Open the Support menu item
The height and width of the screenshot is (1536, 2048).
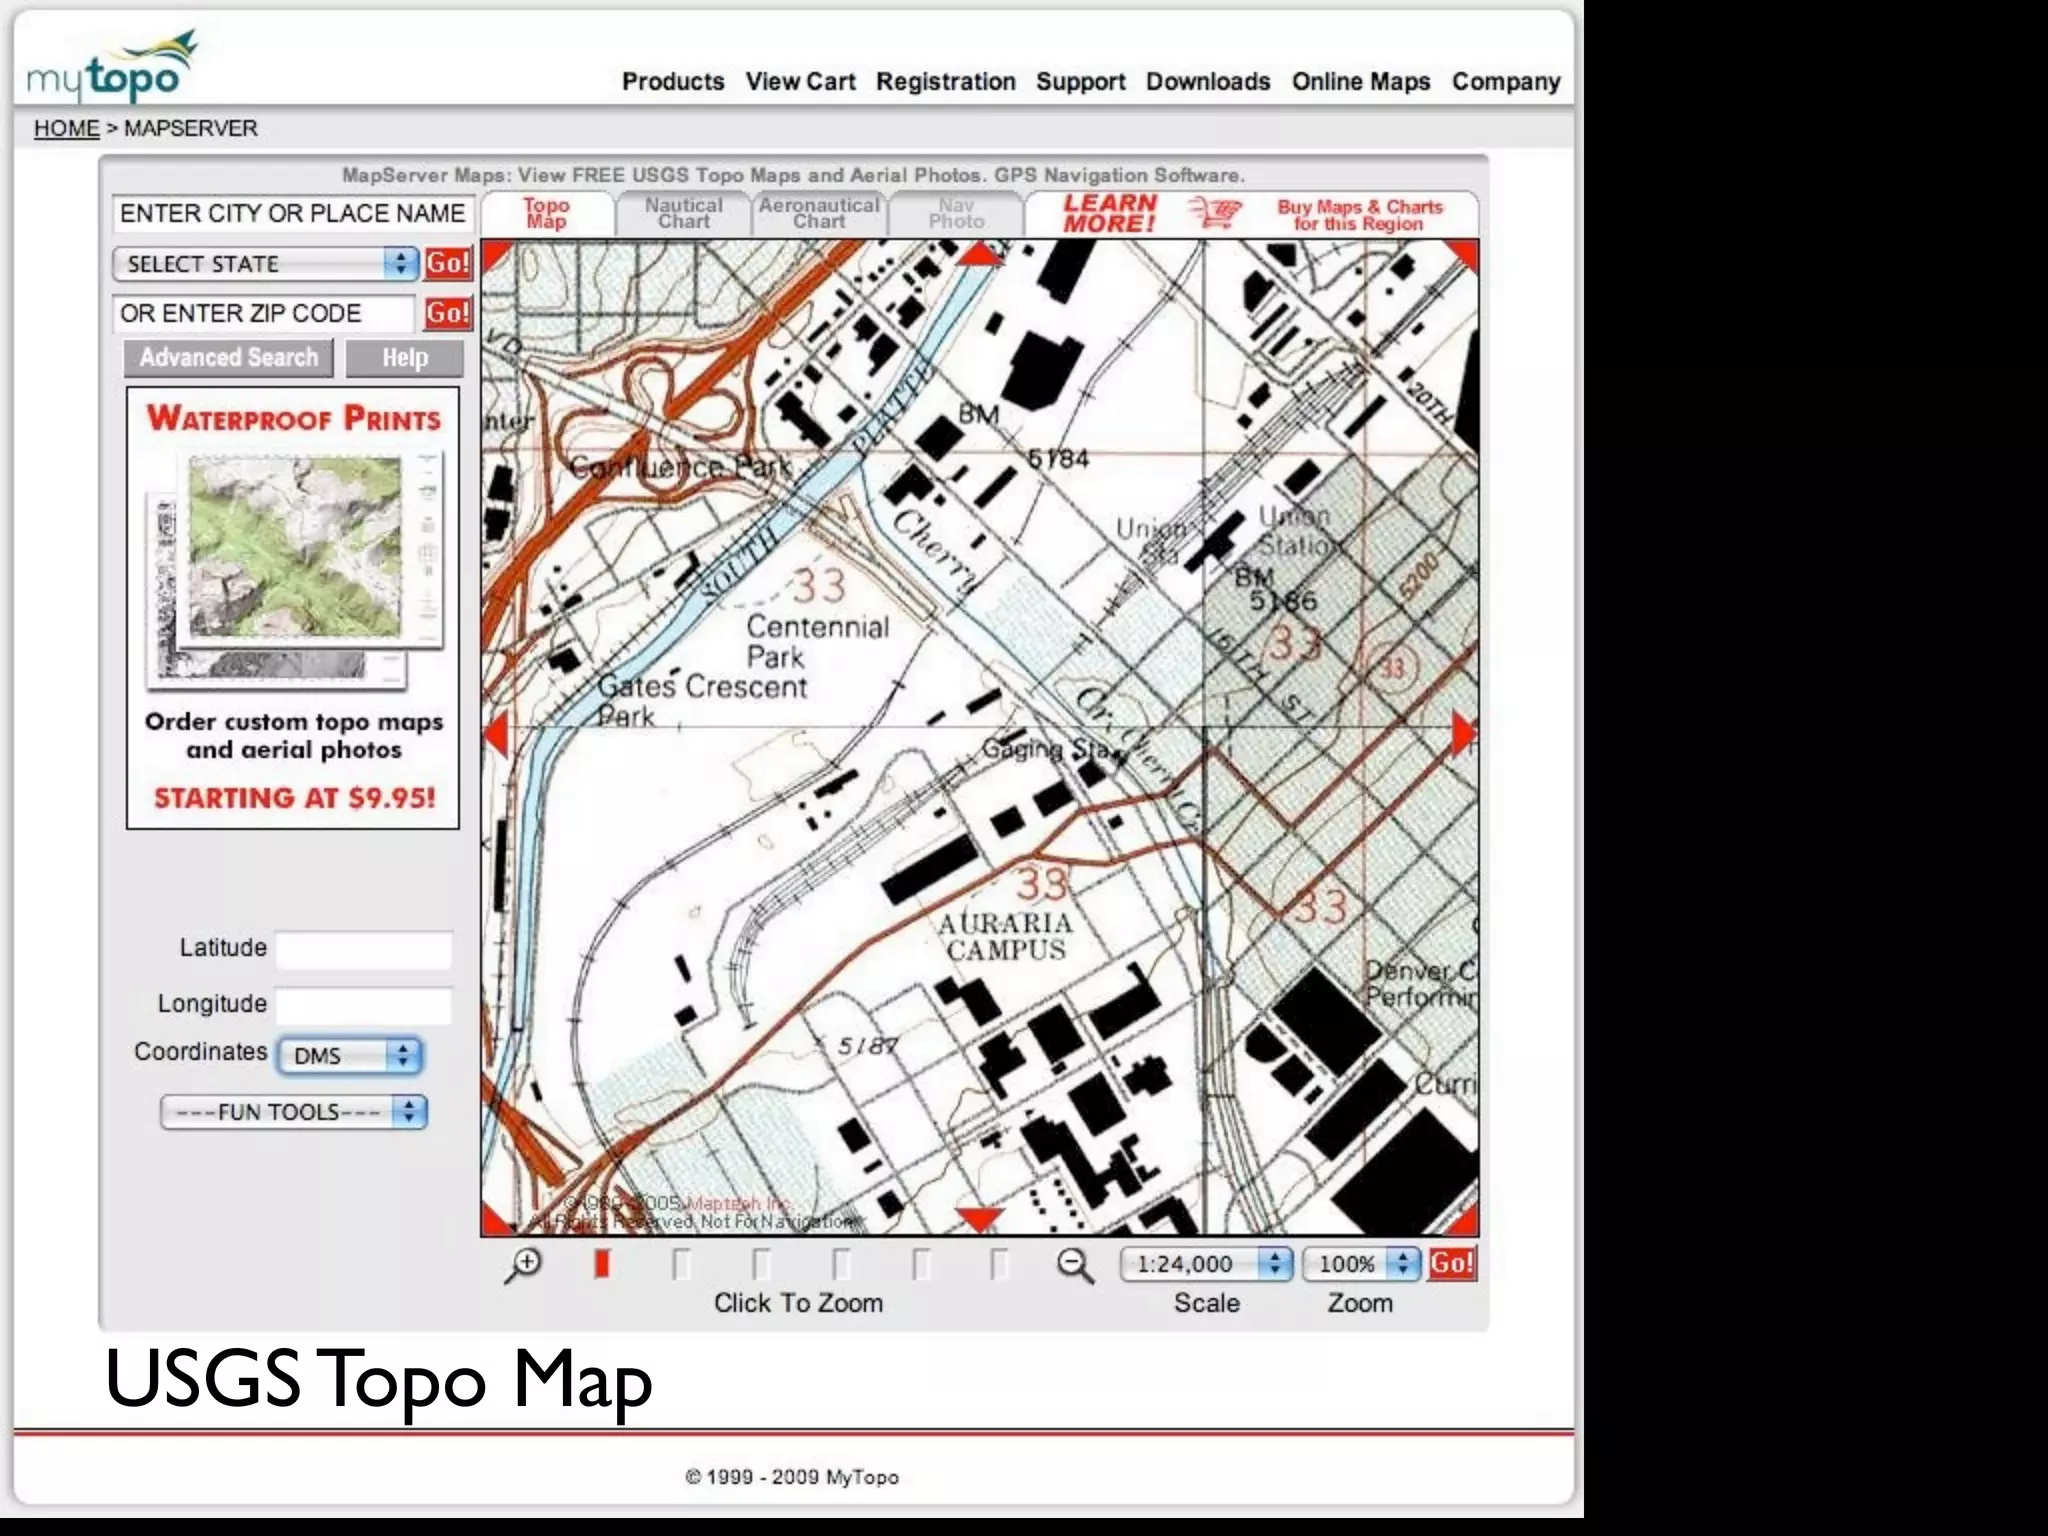click(x=1081, y=82)
